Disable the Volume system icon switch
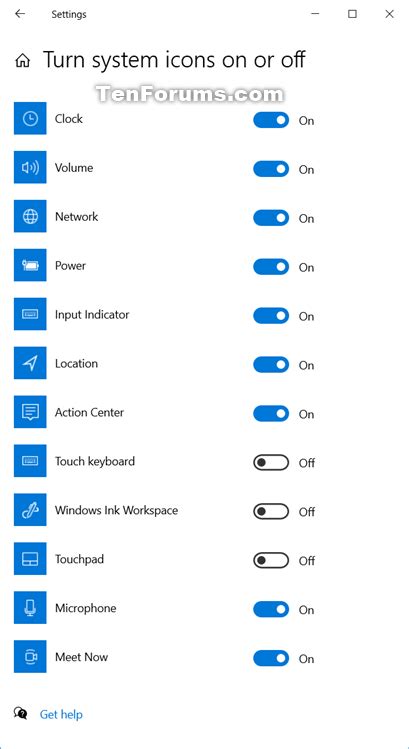The image size is (409, 749). pos(271,169)
